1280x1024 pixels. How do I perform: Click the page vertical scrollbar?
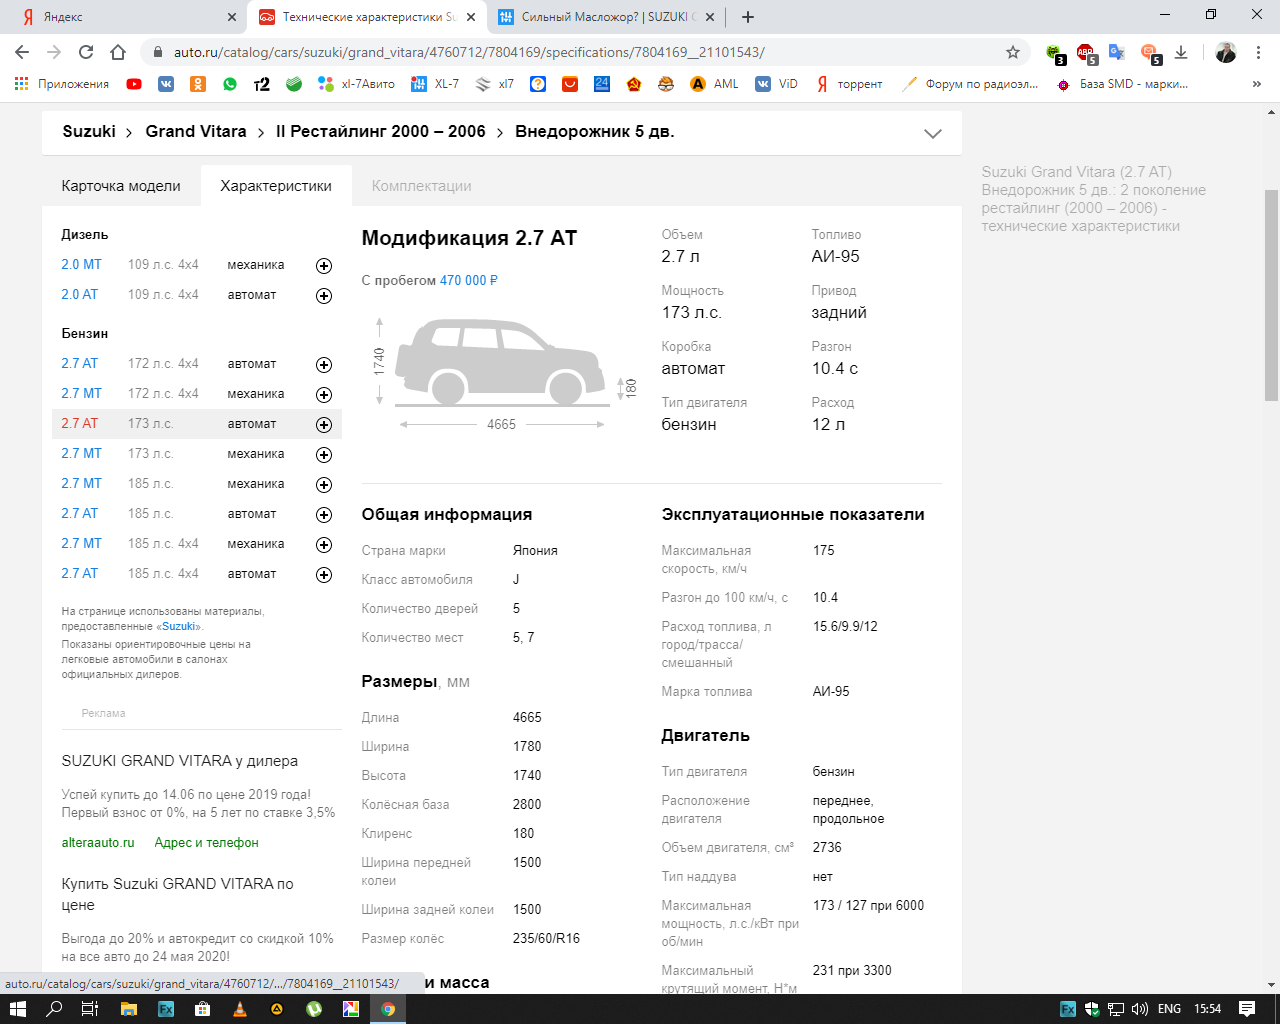[x=1271, y=295]
